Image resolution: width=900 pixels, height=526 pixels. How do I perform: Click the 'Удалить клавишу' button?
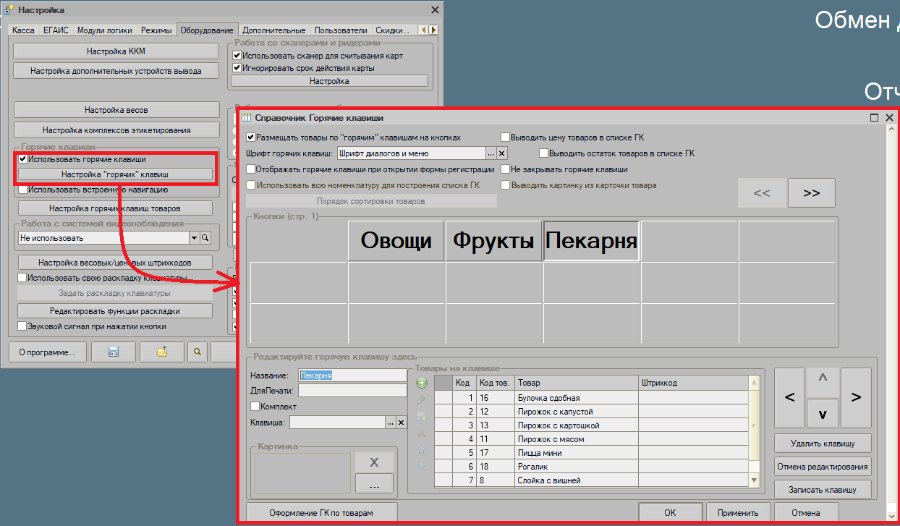pyautogui.click(x=823, y=443)
